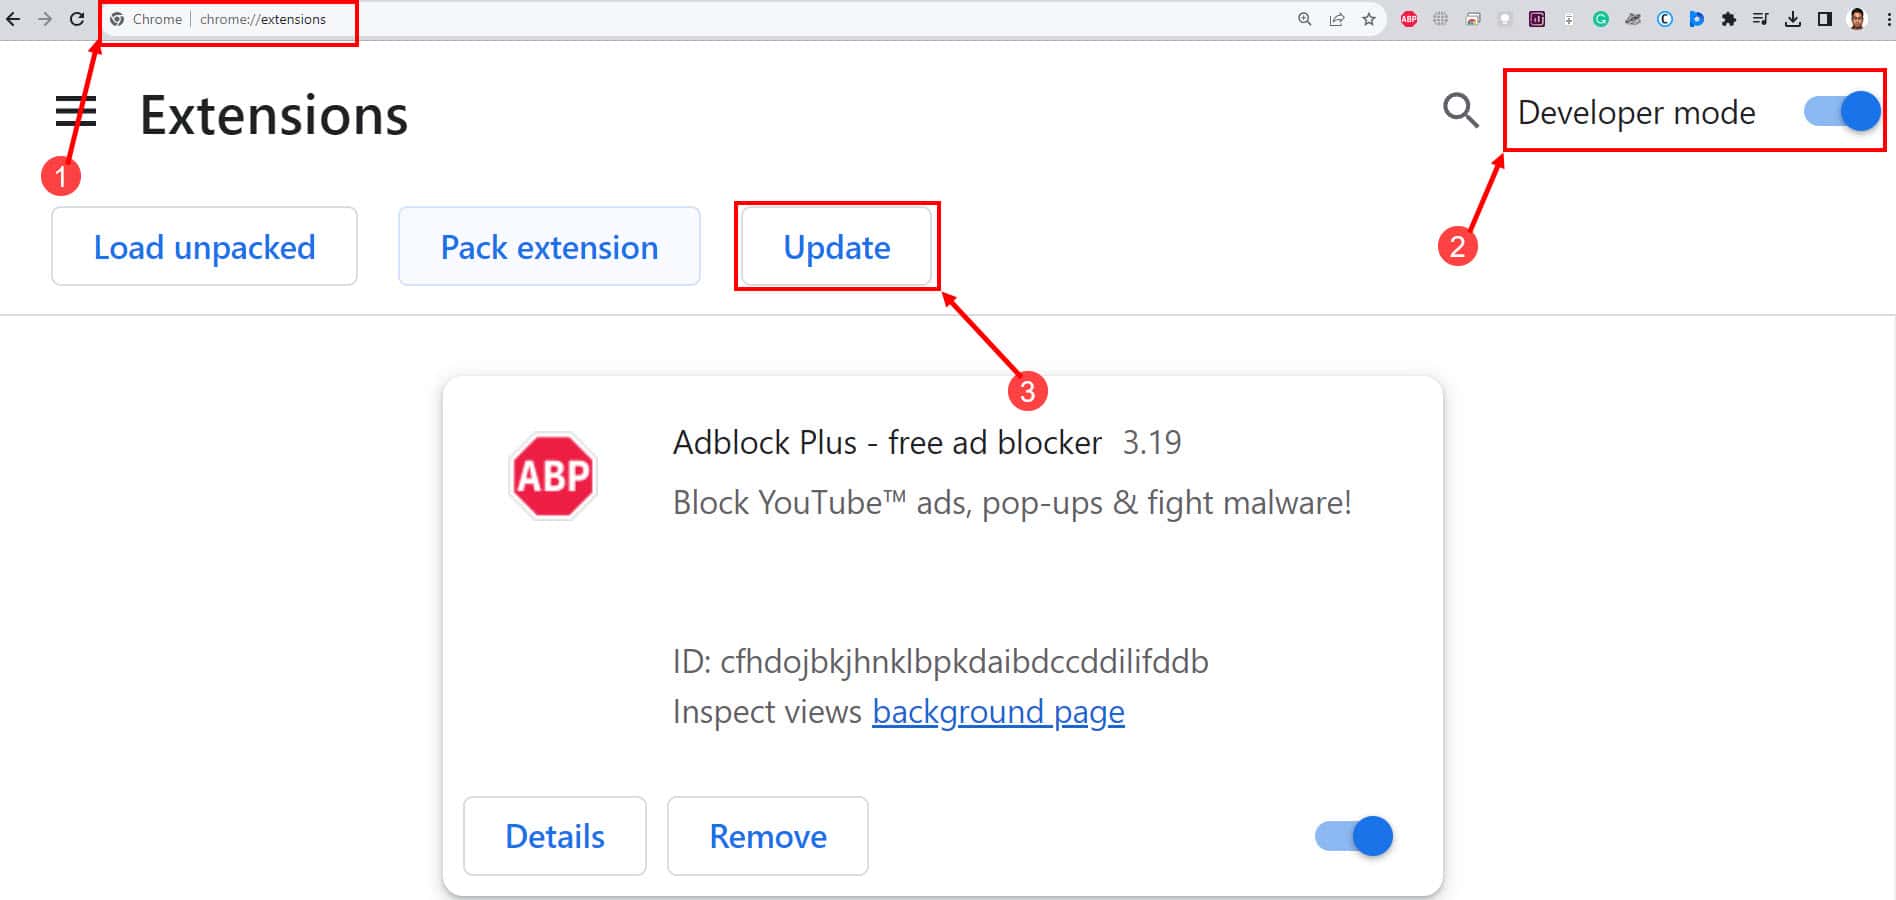Viewport: 1896px width, 900px height.
Task: Click the search extensions magnifier icon
Action: (1460, 110)
